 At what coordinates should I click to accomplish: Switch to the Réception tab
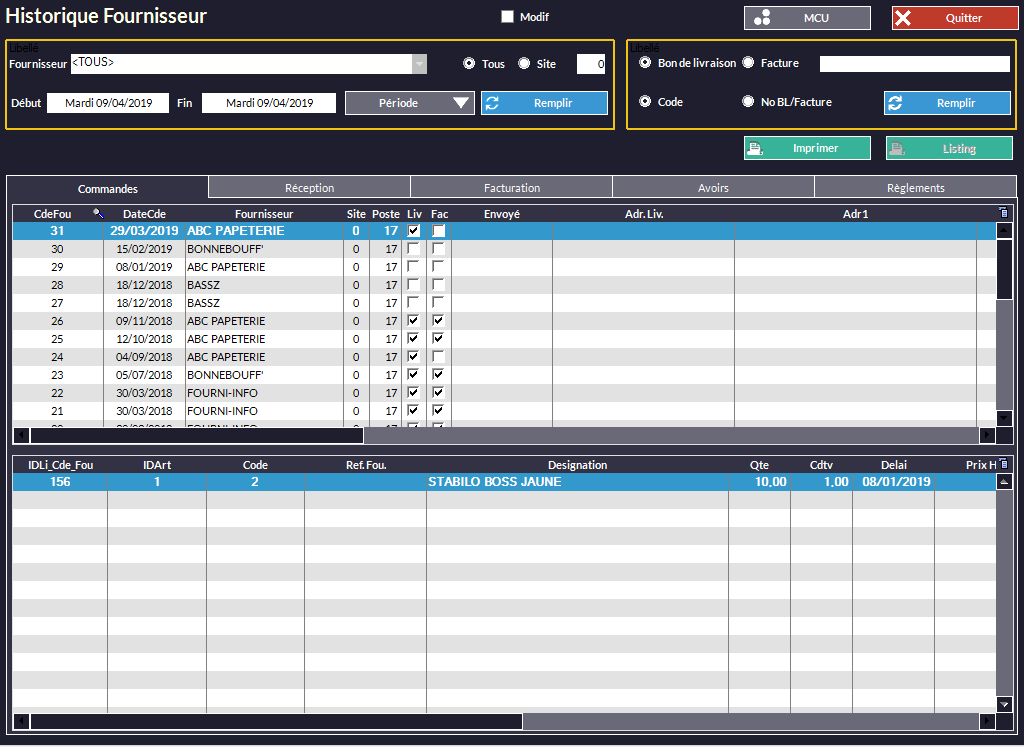(309, 188)
